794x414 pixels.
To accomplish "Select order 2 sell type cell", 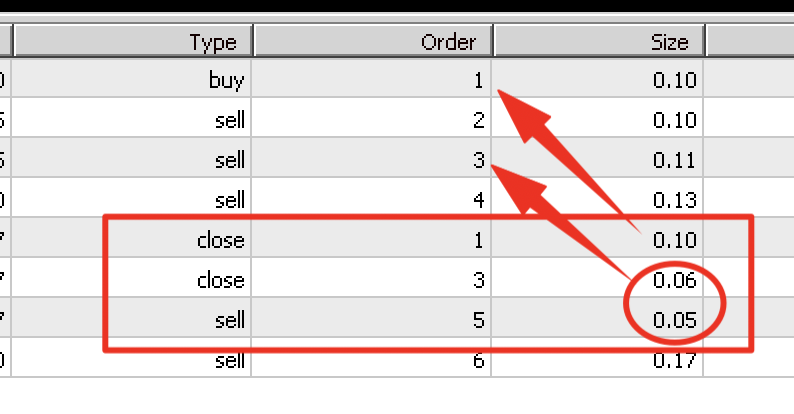I will point(131,119).
